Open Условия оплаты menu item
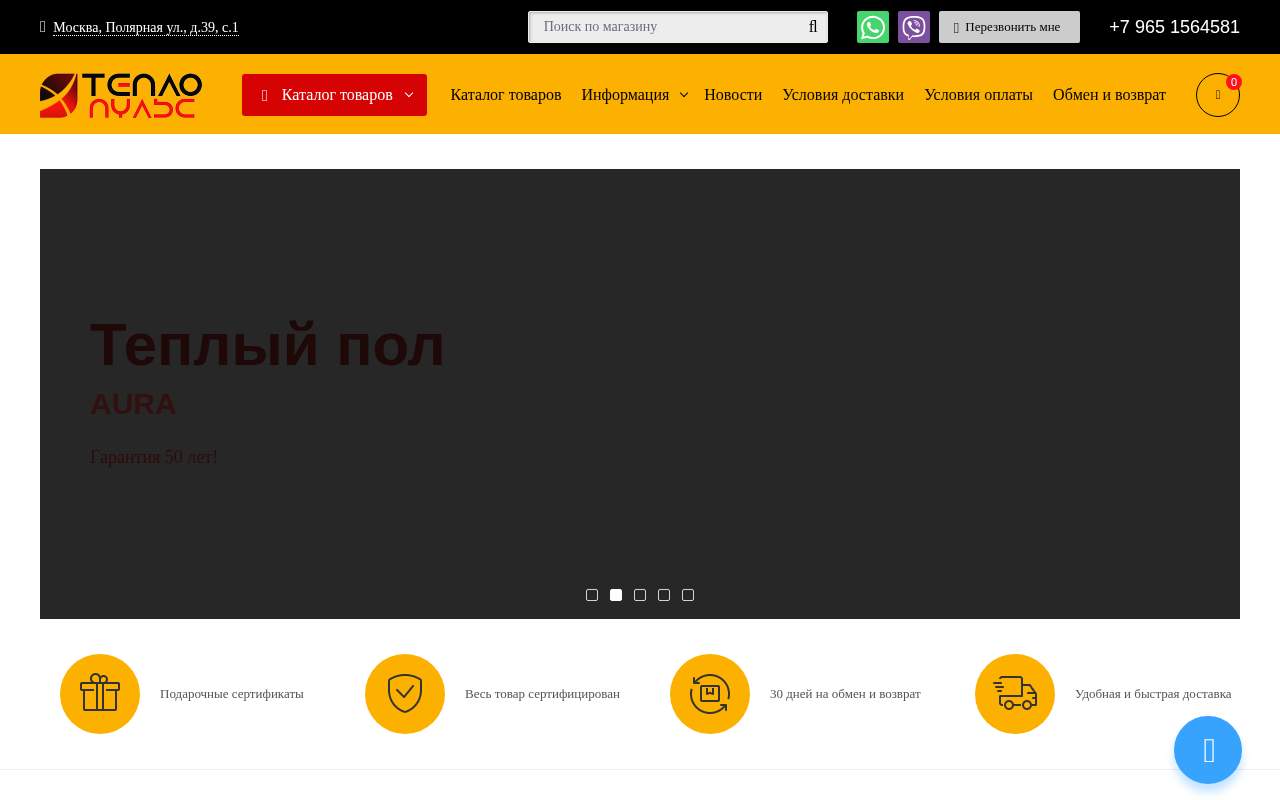Viewport: 1280px width, 800px height. coord(978,95)
